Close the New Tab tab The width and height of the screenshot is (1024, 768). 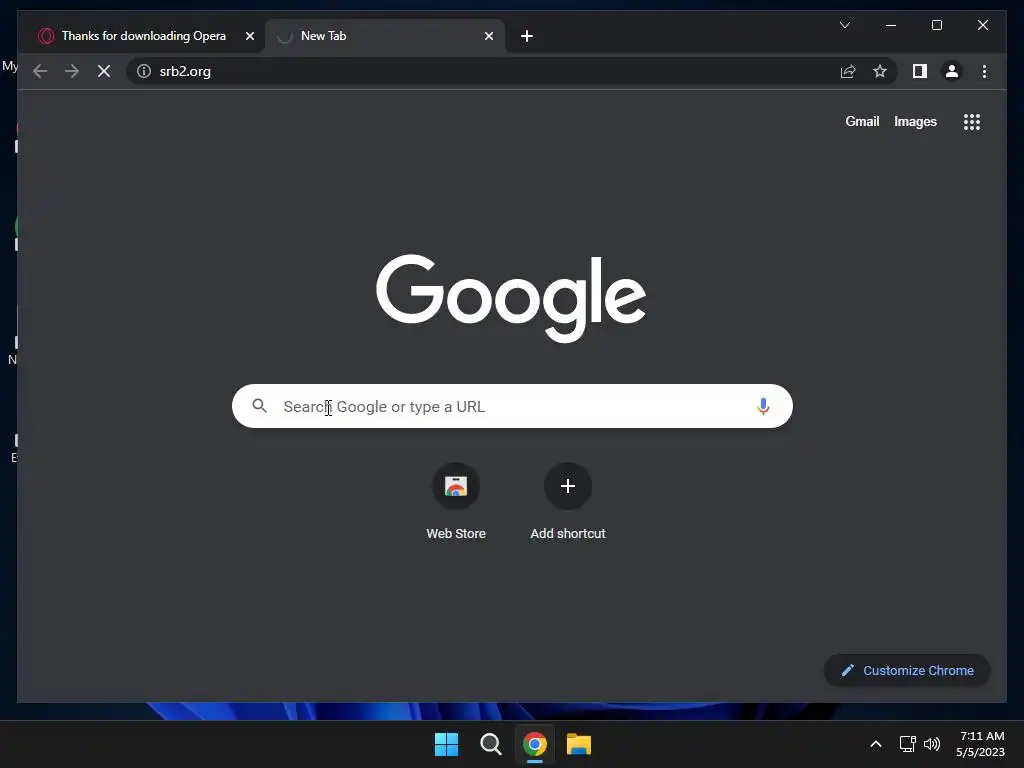tap(488, 36)
